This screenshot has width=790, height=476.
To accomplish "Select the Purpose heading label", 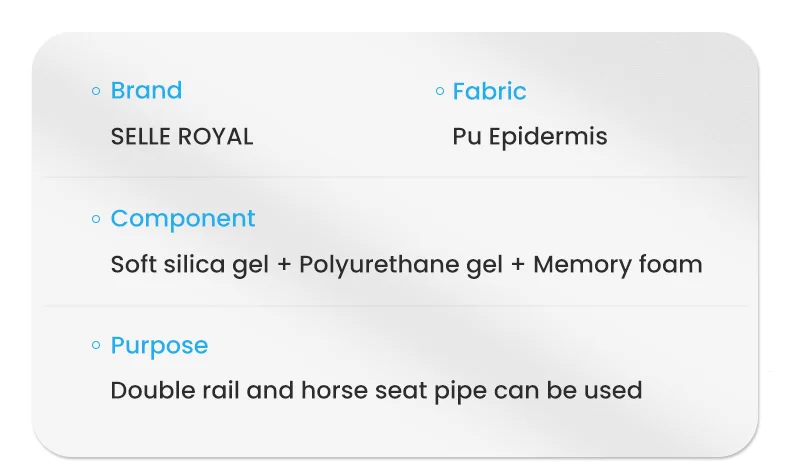I will pyautogui.click(x=159, y=347).
